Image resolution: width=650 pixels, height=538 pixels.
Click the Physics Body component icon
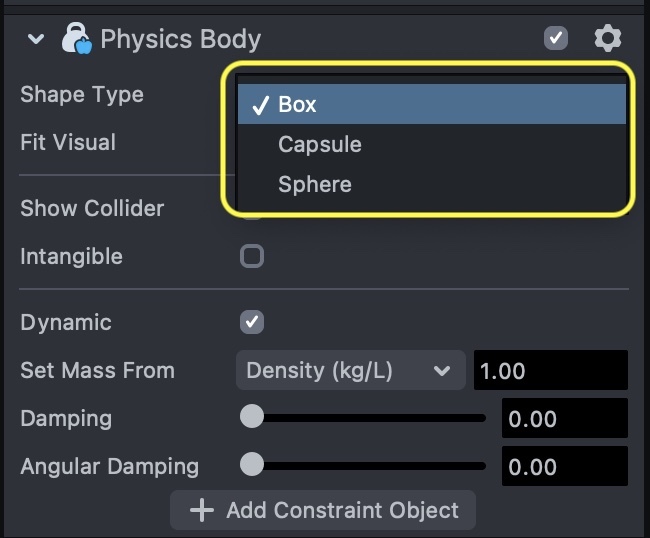(x=76, y=40)
